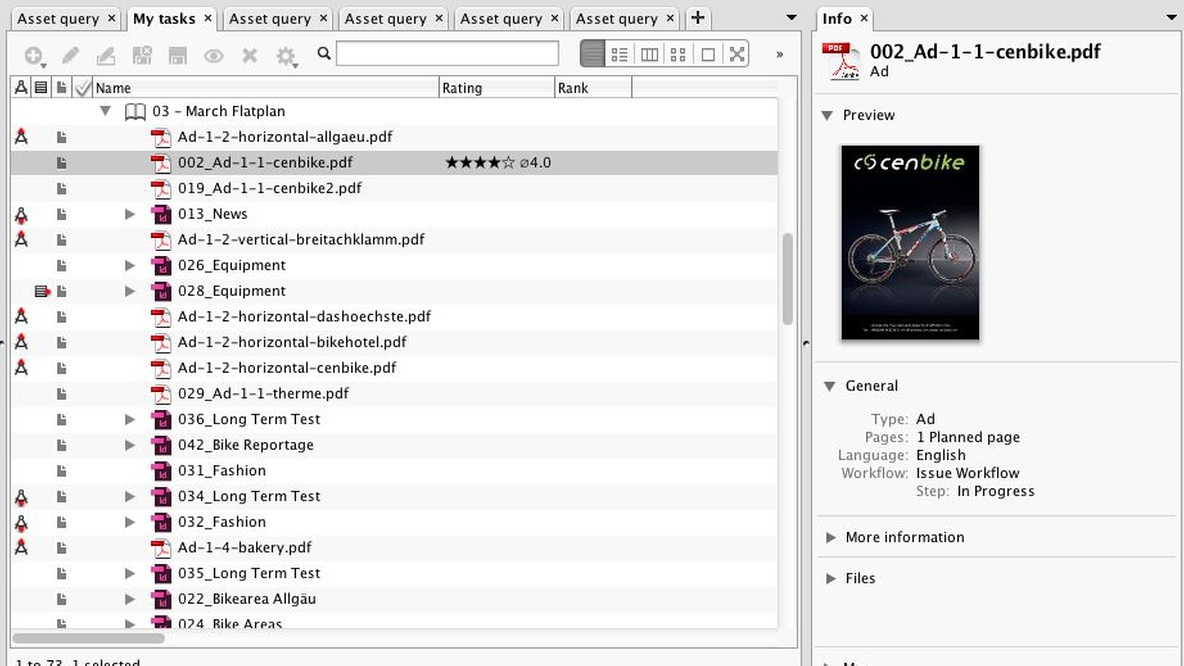Expand the 034_Long Term Test item

(x=130, y=496)
